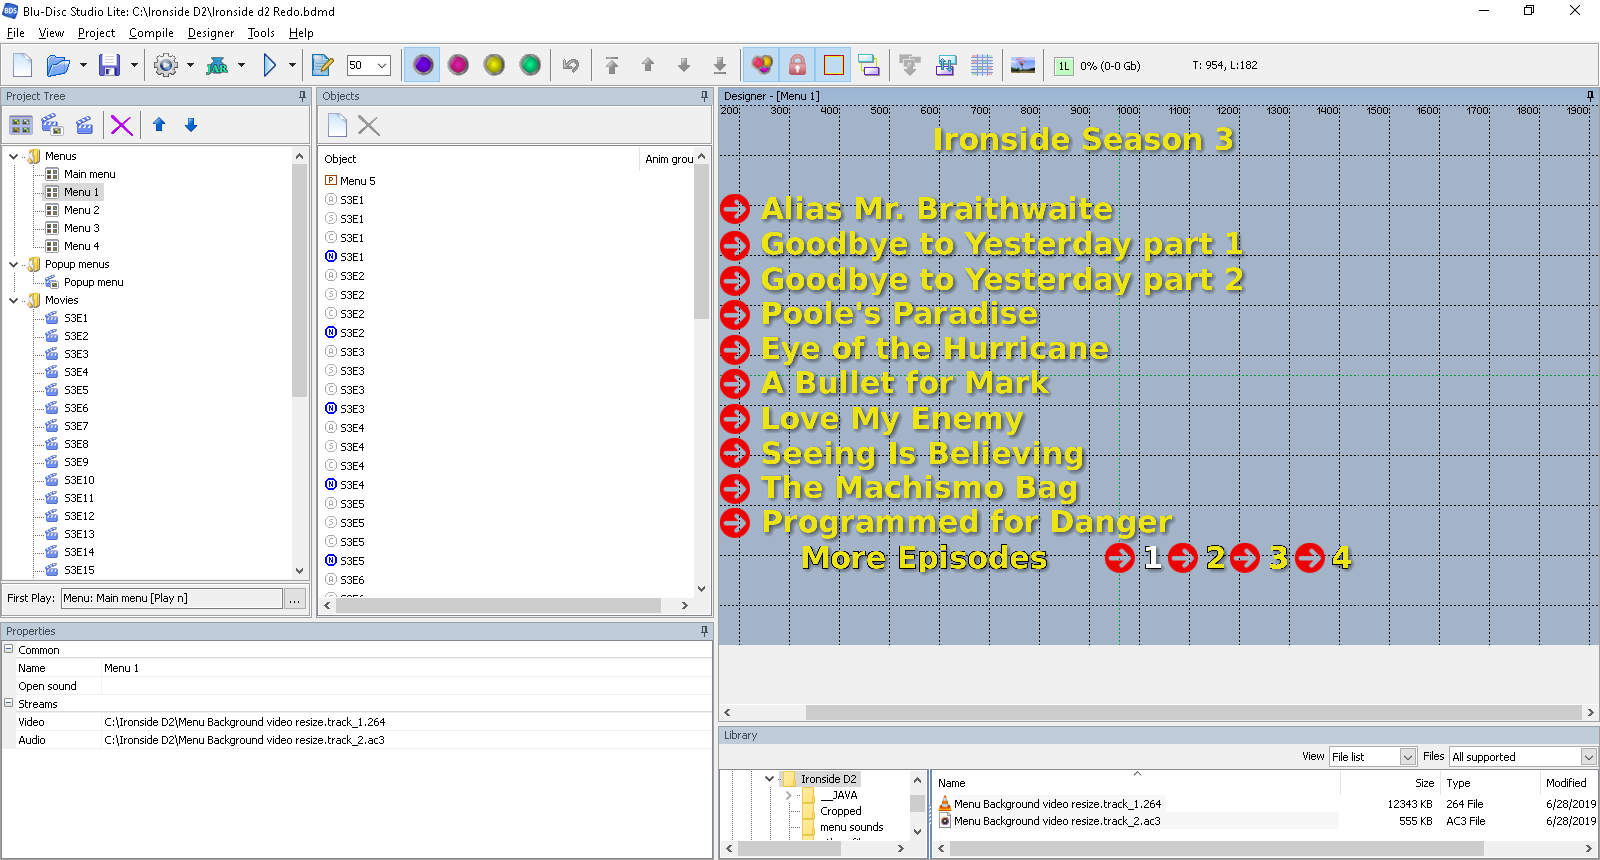Open the edit notepad pencil icon
1600x860 pixels.
pos(322,66)
